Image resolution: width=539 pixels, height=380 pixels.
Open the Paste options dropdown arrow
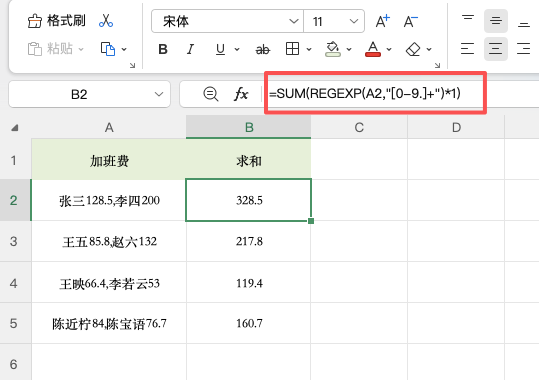click(81, 49)
